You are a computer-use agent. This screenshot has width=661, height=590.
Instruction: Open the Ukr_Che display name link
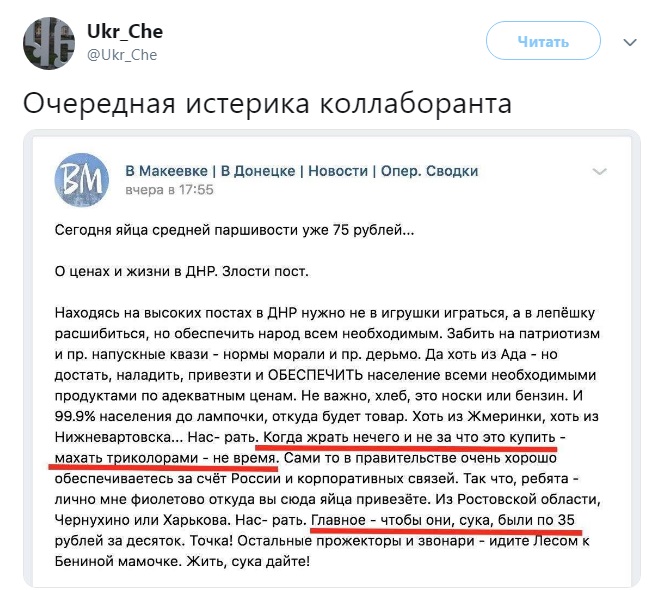pyautogui.click(x=125, y=31)
